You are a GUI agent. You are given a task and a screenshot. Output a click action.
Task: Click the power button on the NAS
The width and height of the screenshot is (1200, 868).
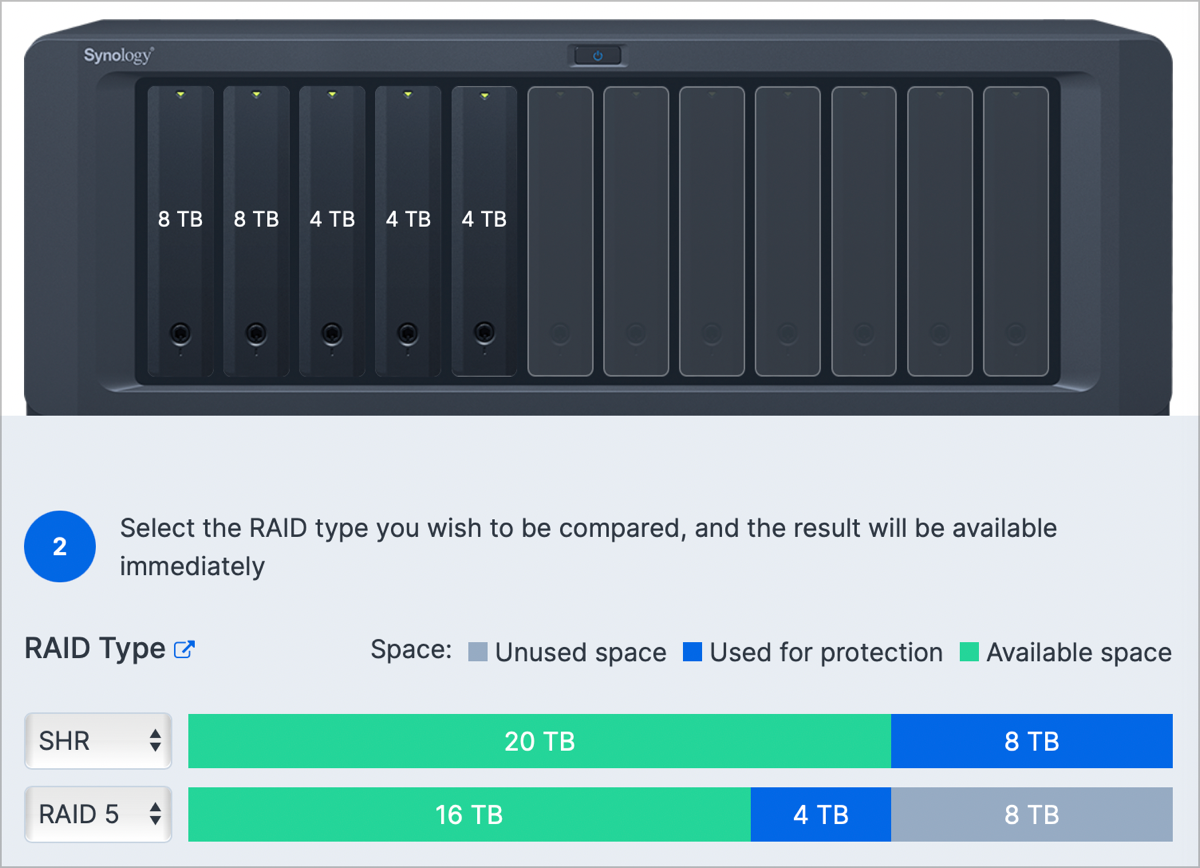point(598,55)
